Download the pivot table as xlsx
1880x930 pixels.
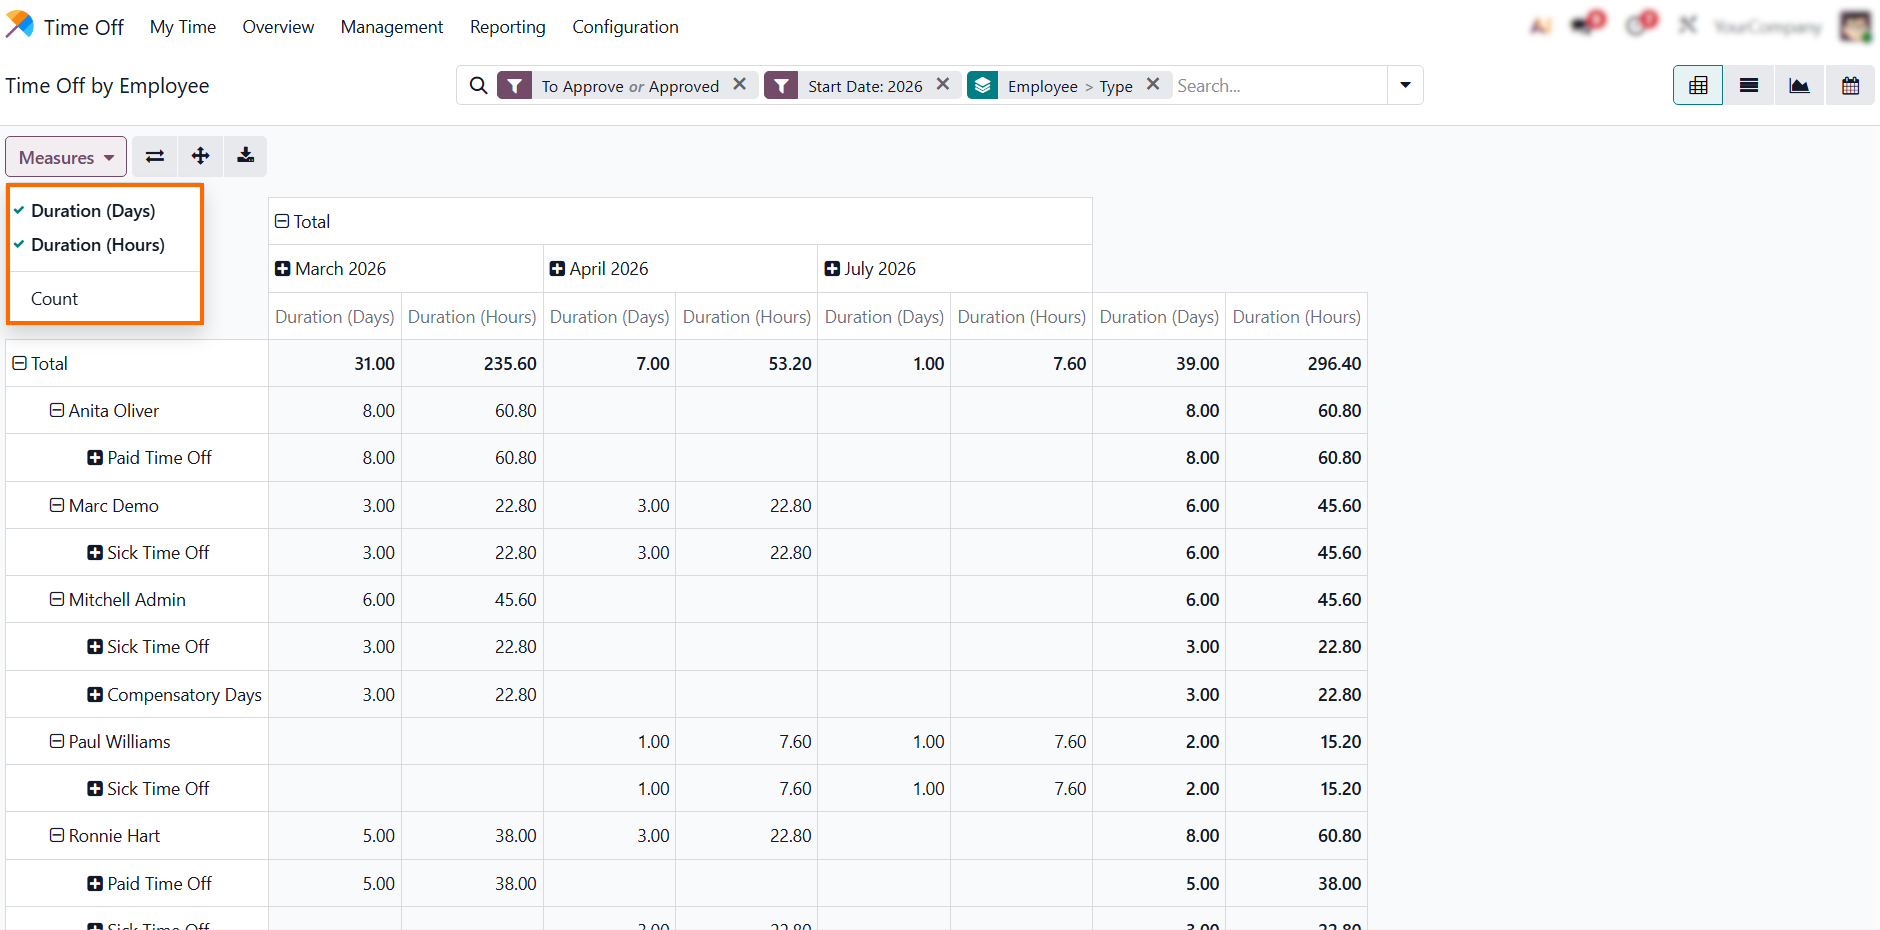pos(245,156)
